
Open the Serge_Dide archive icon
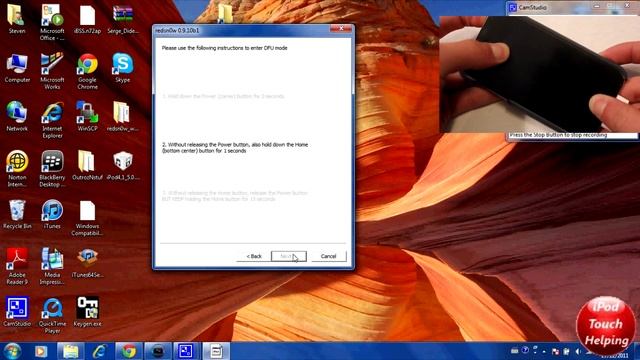122,18
